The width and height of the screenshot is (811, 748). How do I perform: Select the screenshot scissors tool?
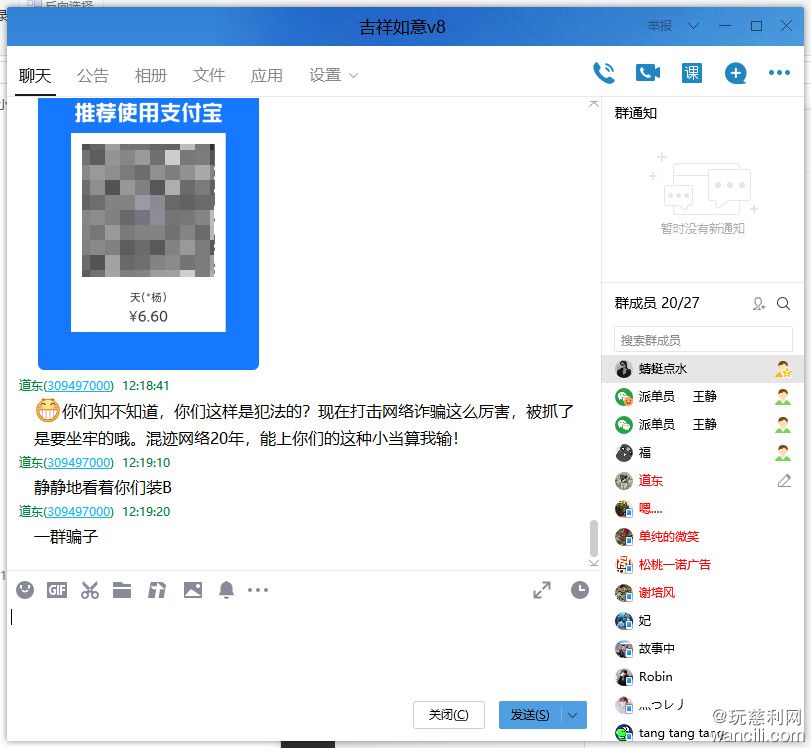(89, 590)
